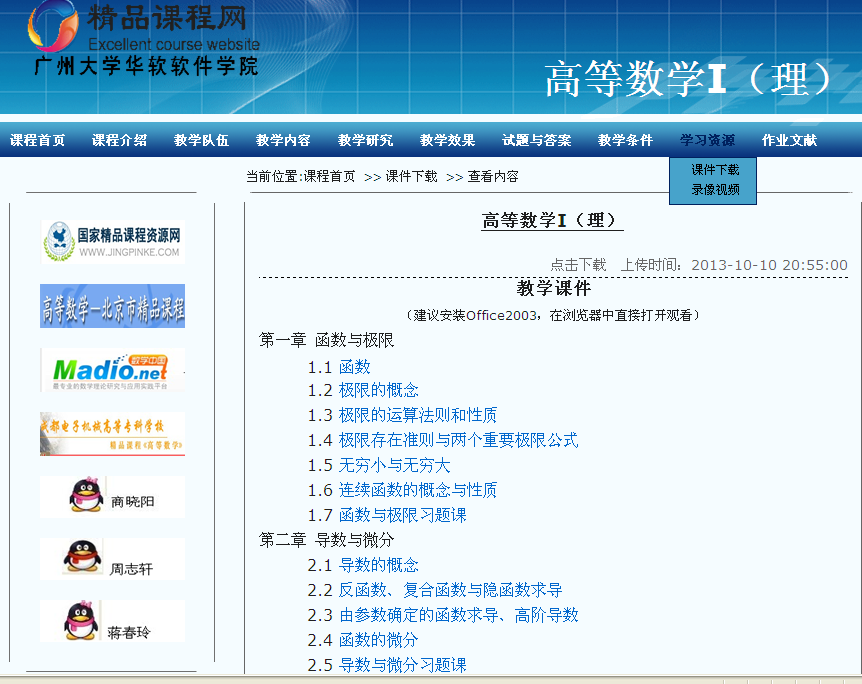The width and height of the screenshot is (862, 684).
Task: Open the 国家精品课程资源网 banner
Action: pos(112,241)
